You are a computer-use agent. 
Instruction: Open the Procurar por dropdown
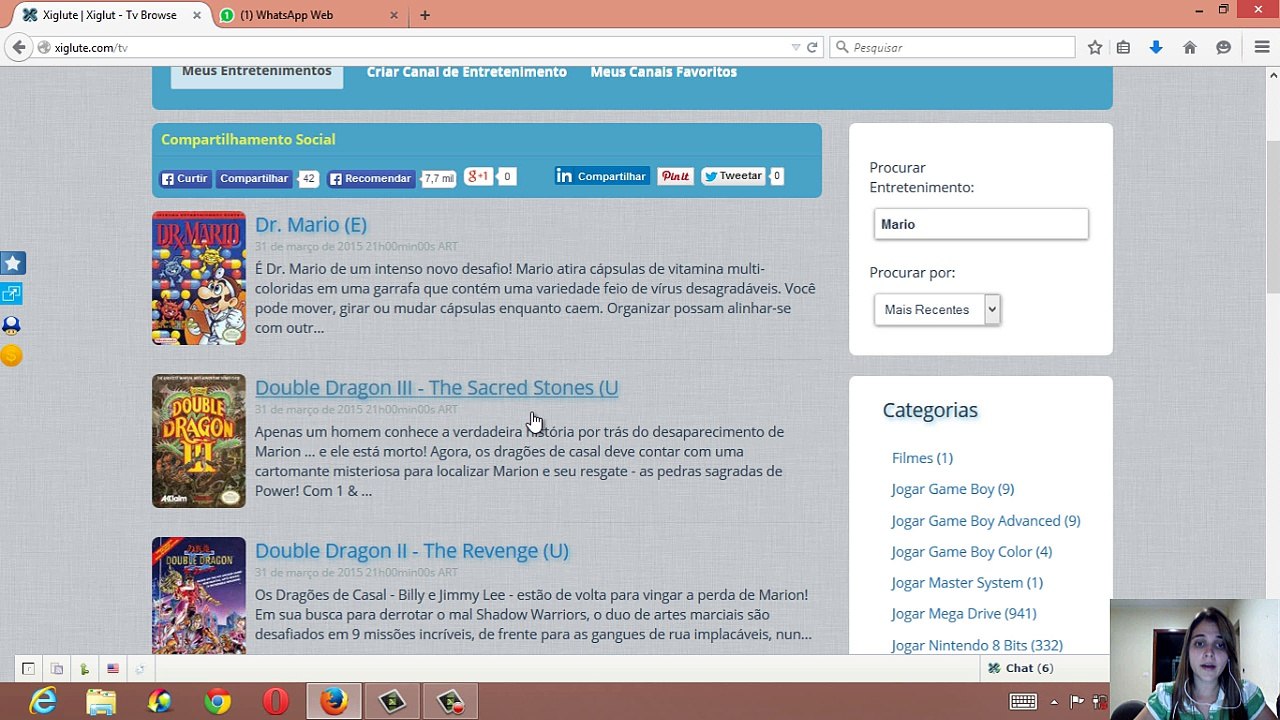(937, 309)
